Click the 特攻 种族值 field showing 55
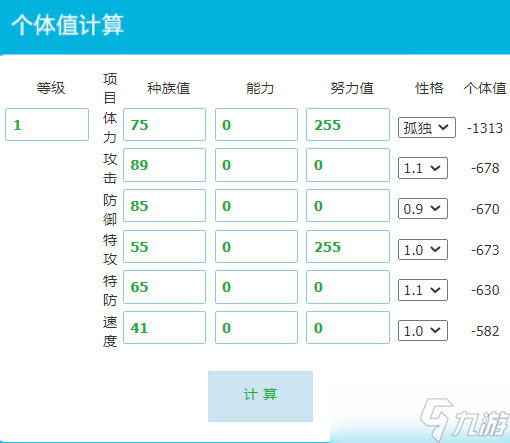510x443 pixels. [164, 246]
